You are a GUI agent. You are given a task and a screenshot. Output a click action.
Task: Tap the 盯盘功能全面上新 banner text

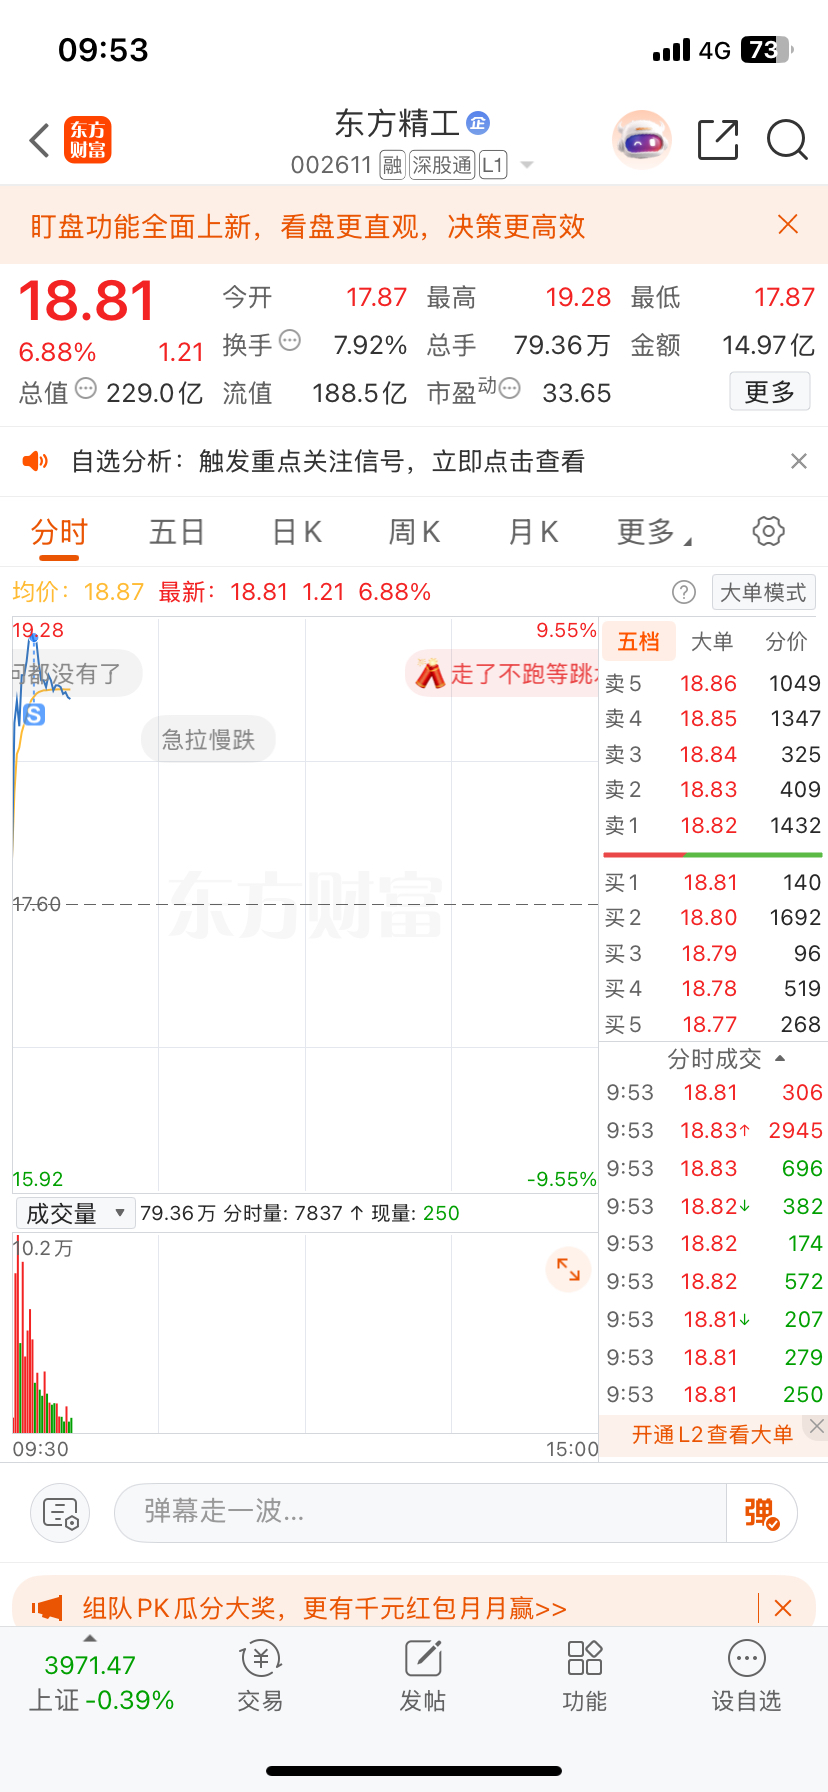click(x=307, y=226)
